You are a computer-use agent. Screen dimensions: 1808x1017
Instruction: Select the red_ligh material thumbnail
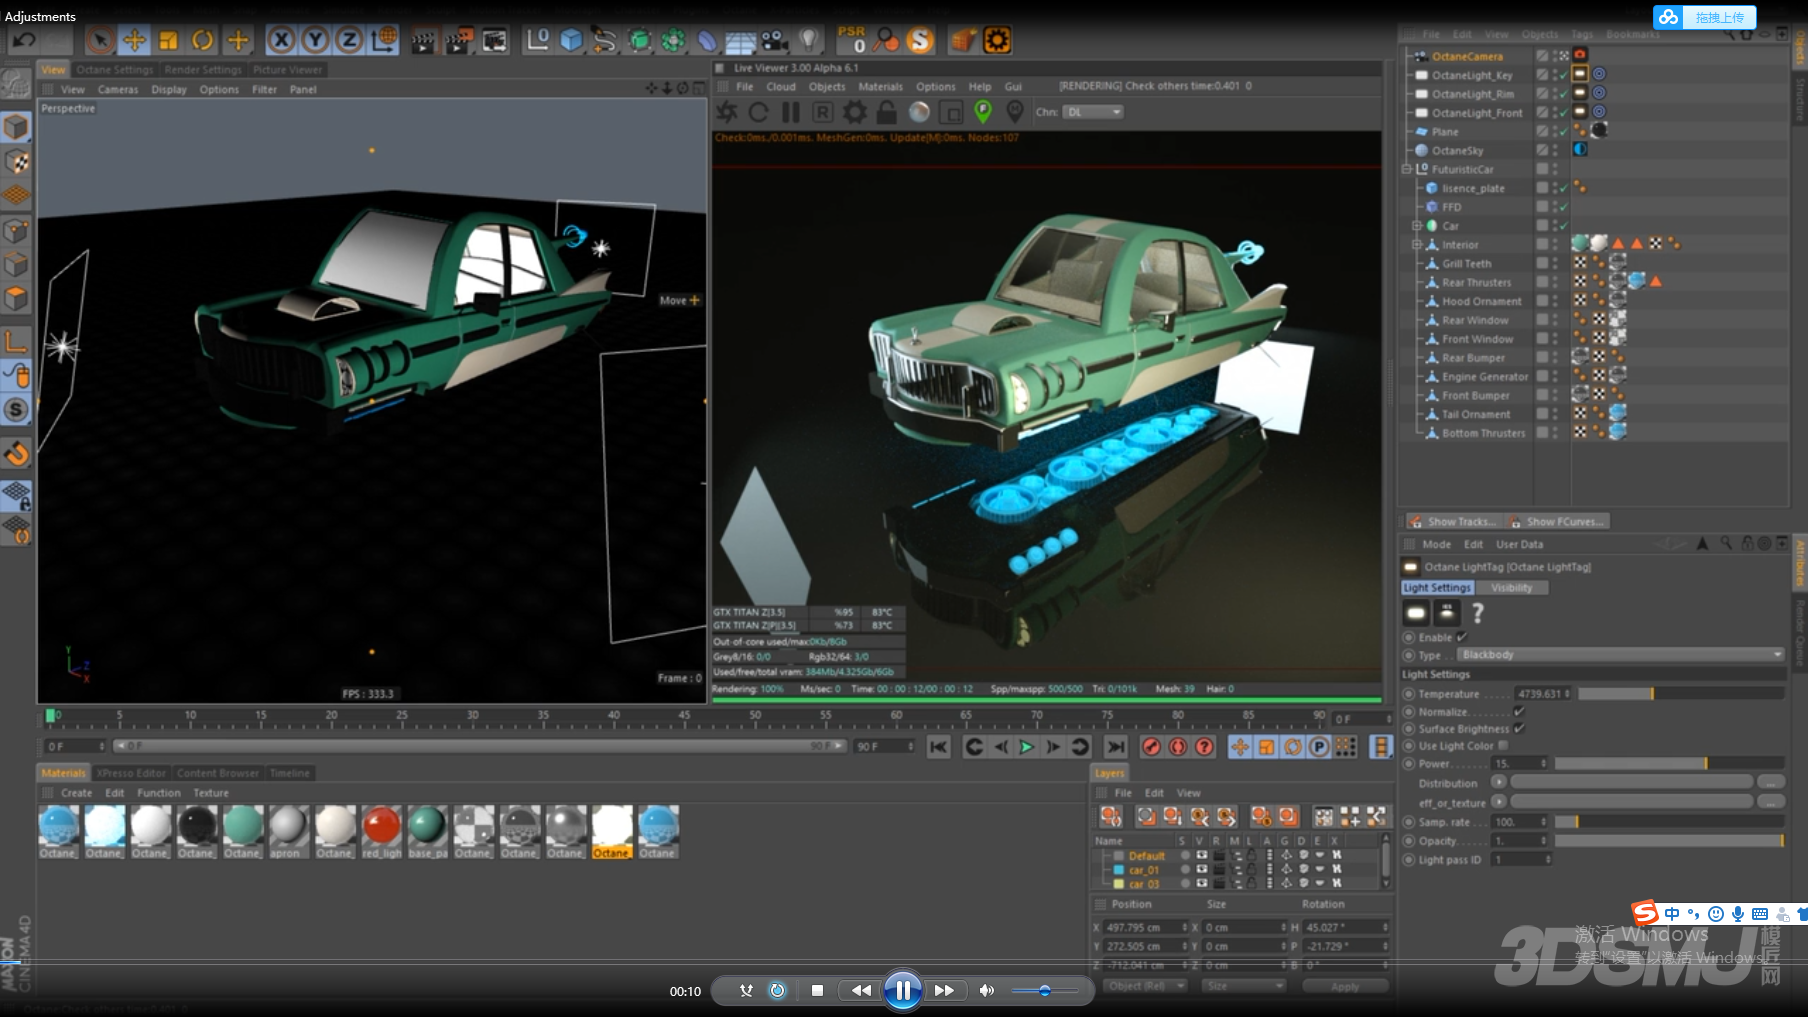click(x=381, y=832)
